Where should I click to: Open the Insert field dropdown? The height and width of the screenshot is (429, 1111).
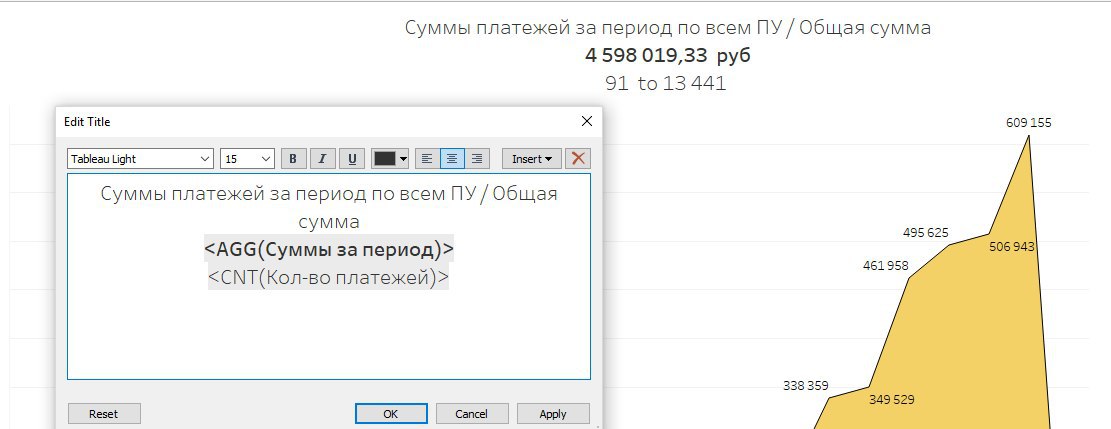tap(531, 159)
